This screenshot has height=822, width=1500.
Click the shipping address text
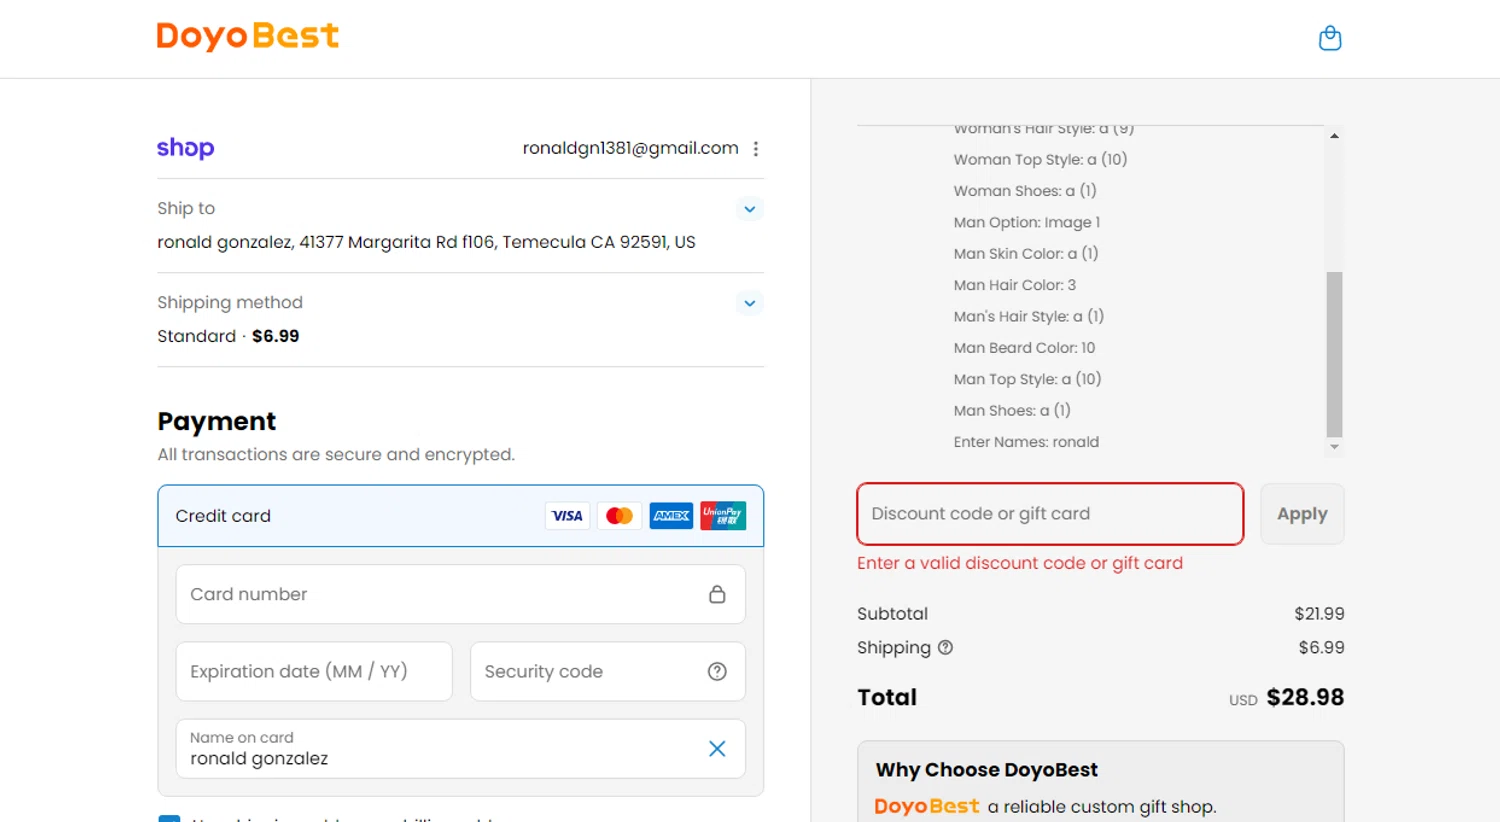coord(426,242)
